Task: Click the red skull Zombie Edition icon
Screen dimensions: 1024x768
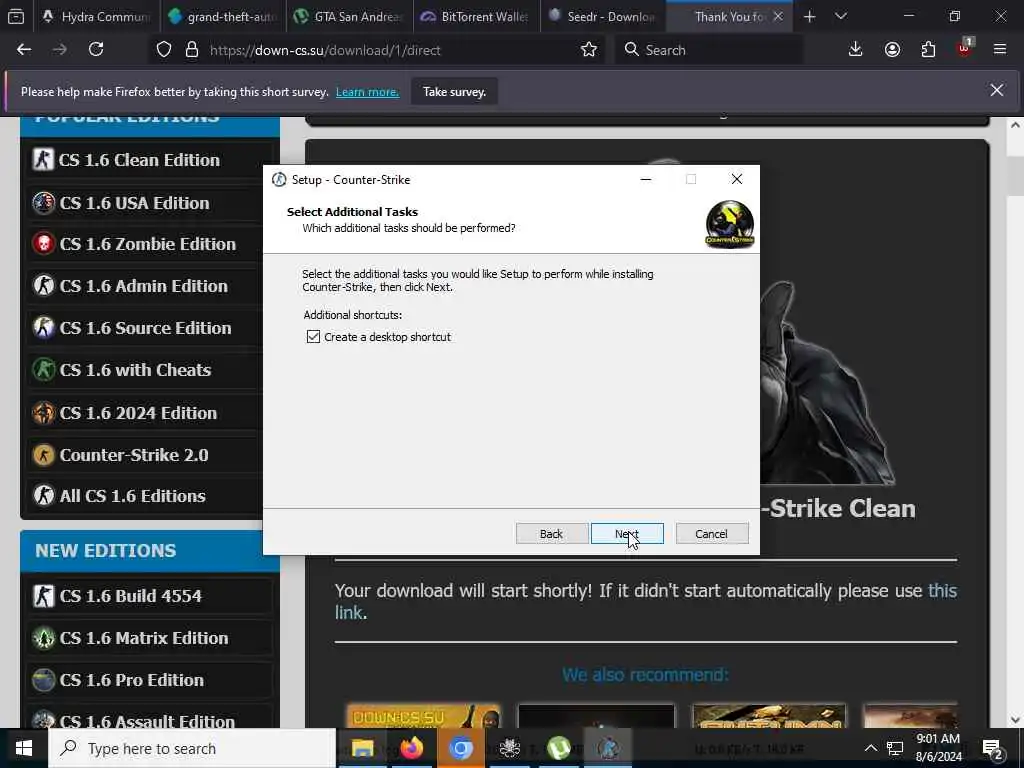Action: point(44,244)
